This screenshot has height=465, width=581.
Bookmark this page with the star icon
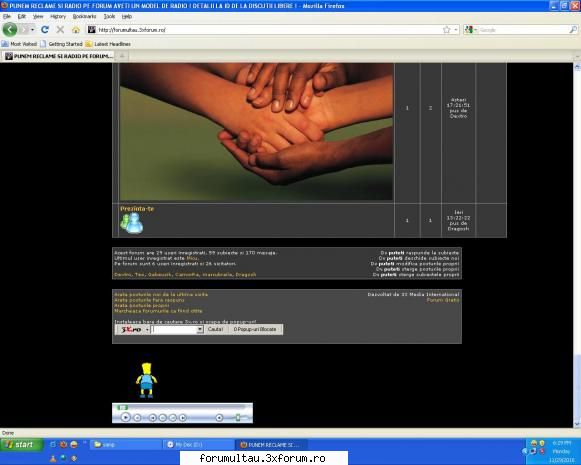pos(446,30)
